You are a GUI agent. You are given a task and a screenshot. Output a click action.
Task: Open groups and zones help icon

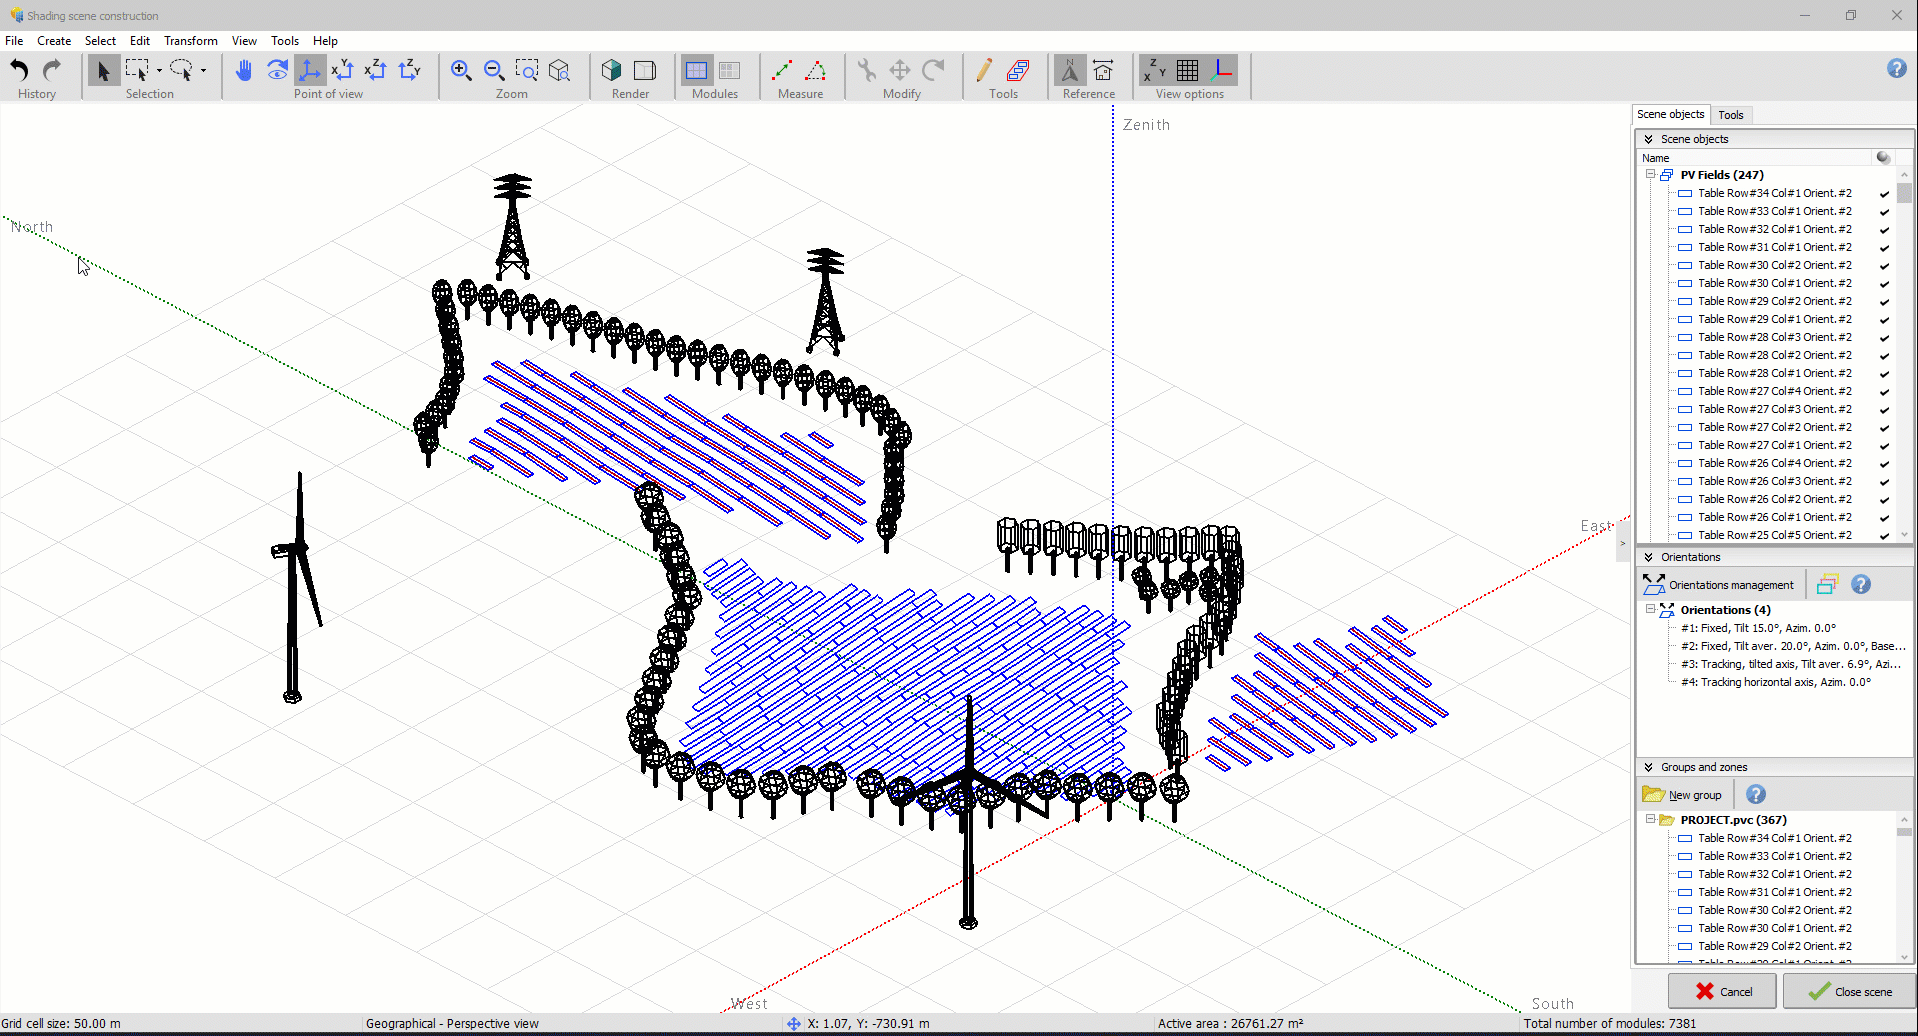1756,794
